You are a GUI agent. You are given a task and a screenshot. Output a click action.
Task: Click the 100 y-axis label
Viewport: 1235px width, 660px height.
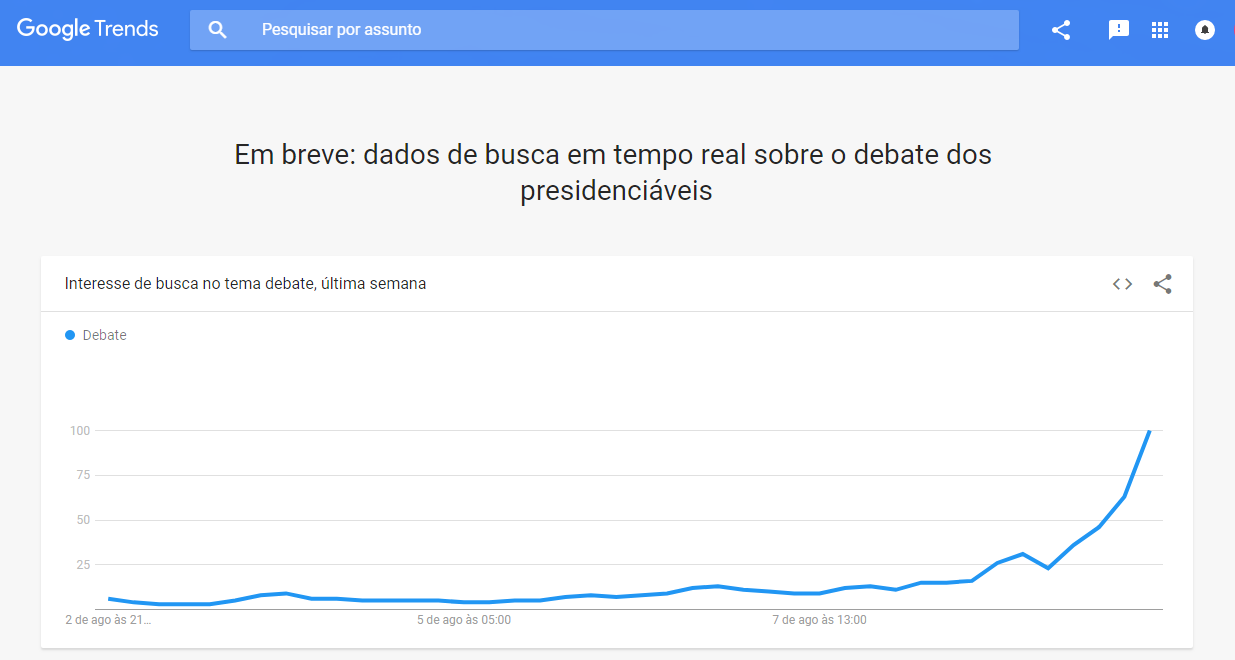80,431
